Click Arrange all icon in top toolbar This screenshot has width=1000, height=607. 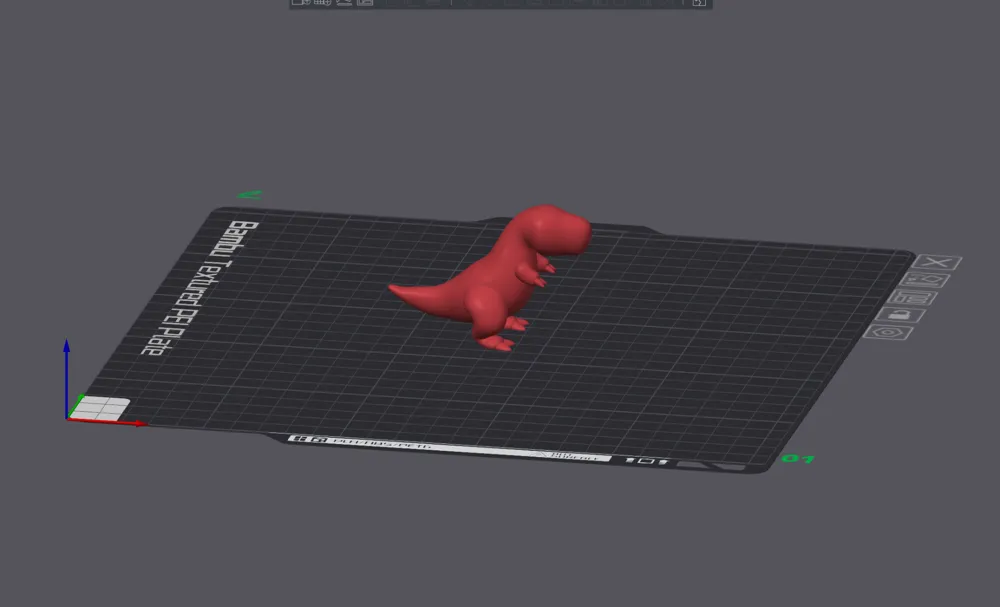[365, 2]
